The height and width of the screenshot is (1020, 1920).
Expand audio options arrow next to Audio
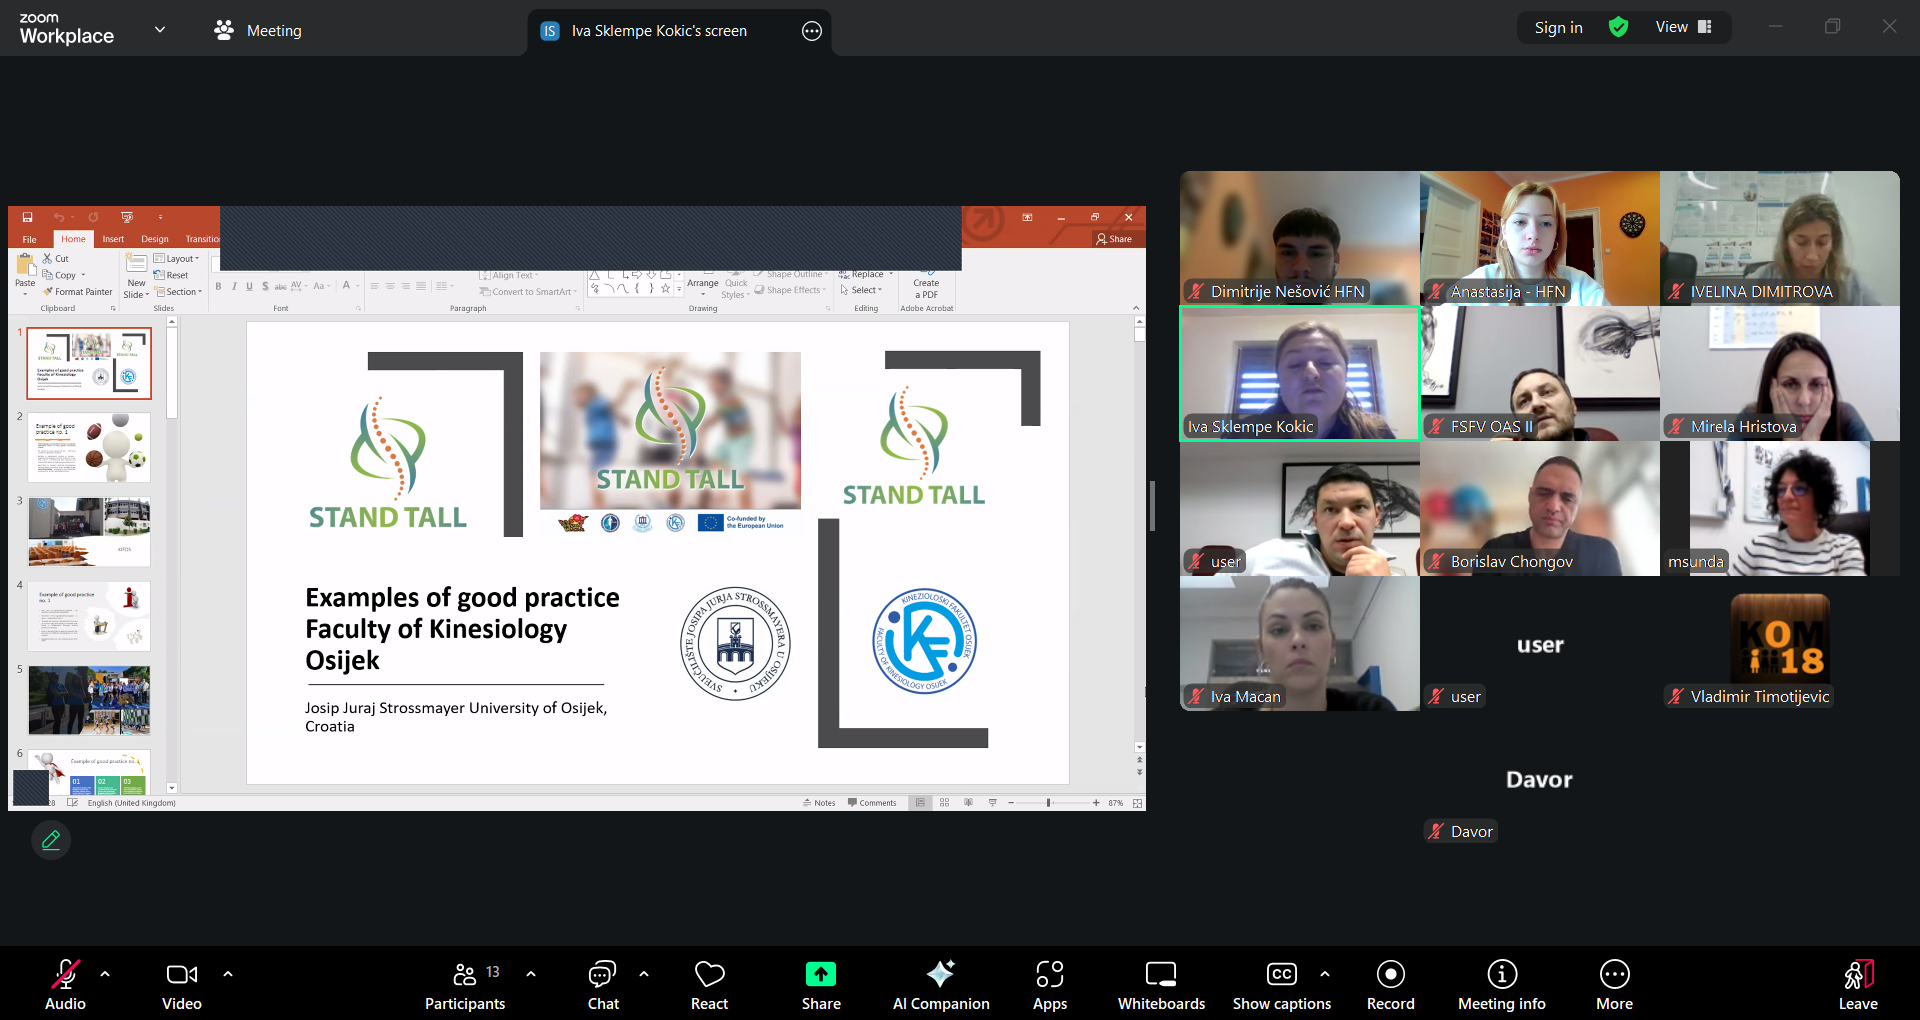coord(105,973)
